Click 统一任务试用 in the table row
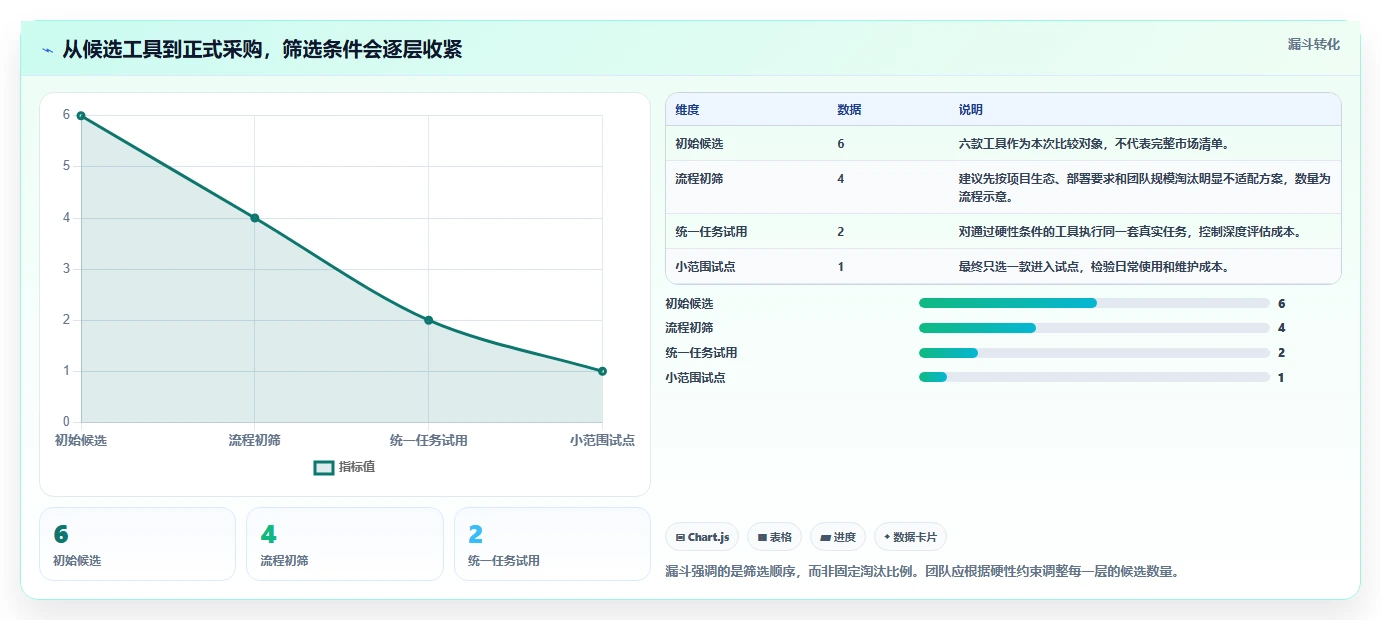The image size is (1381, 620). click(x=711, y=232)
